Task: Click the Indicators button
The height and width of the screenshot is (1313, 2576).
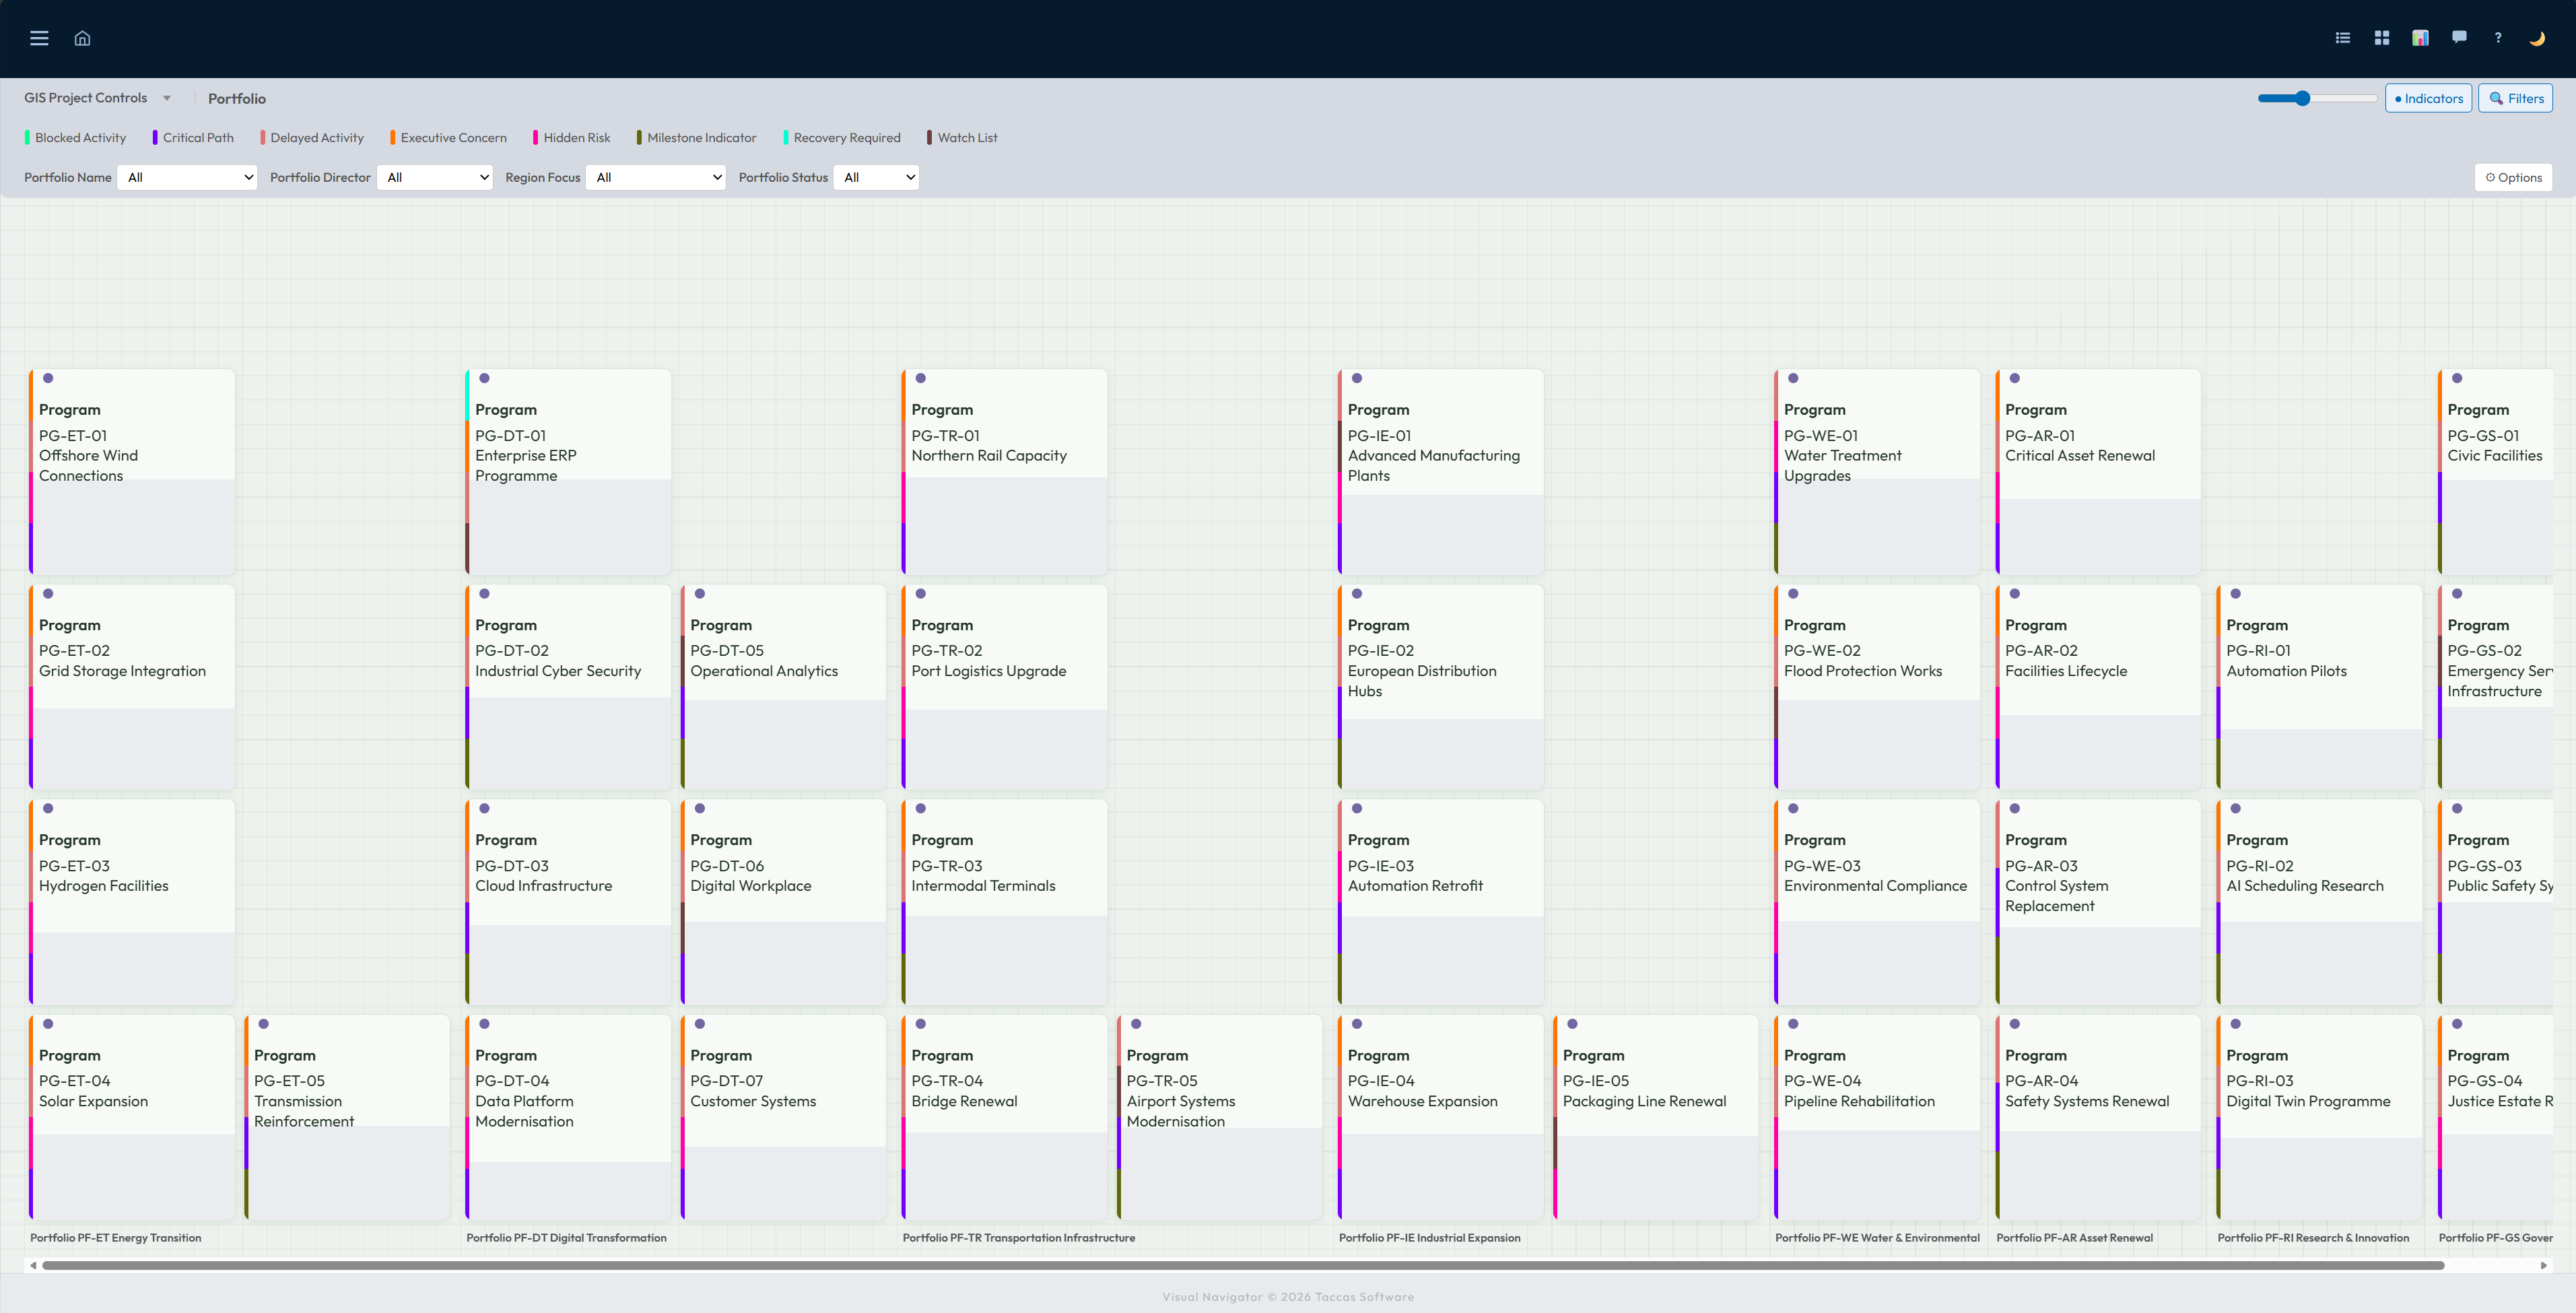Action: point(2428,98)
